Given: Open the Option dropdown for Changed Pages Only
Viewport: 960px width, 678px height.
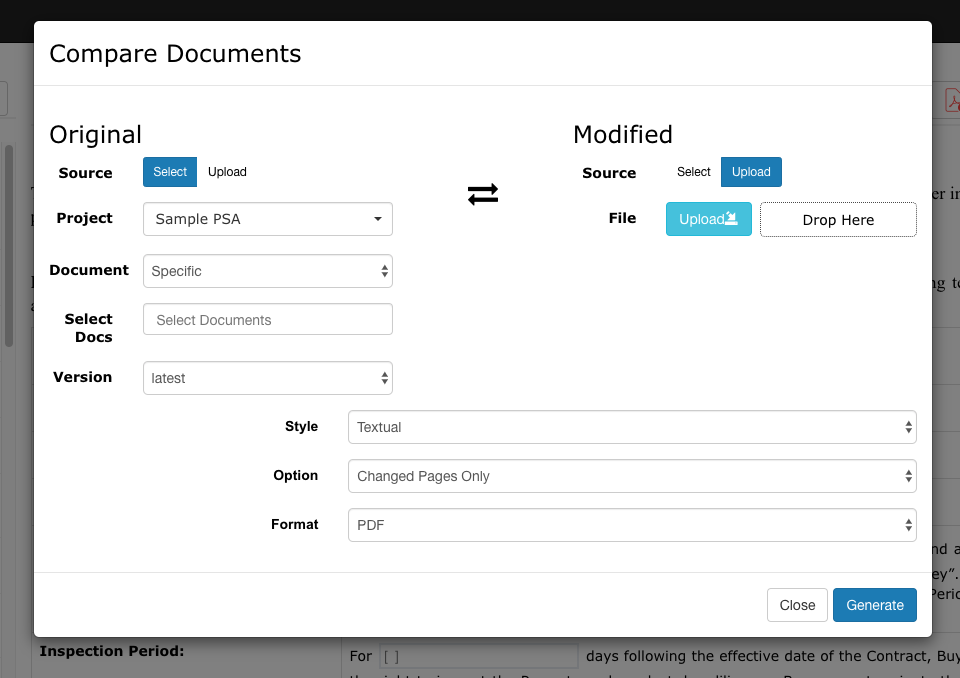Looking at the screenshot, I should 631,476.
